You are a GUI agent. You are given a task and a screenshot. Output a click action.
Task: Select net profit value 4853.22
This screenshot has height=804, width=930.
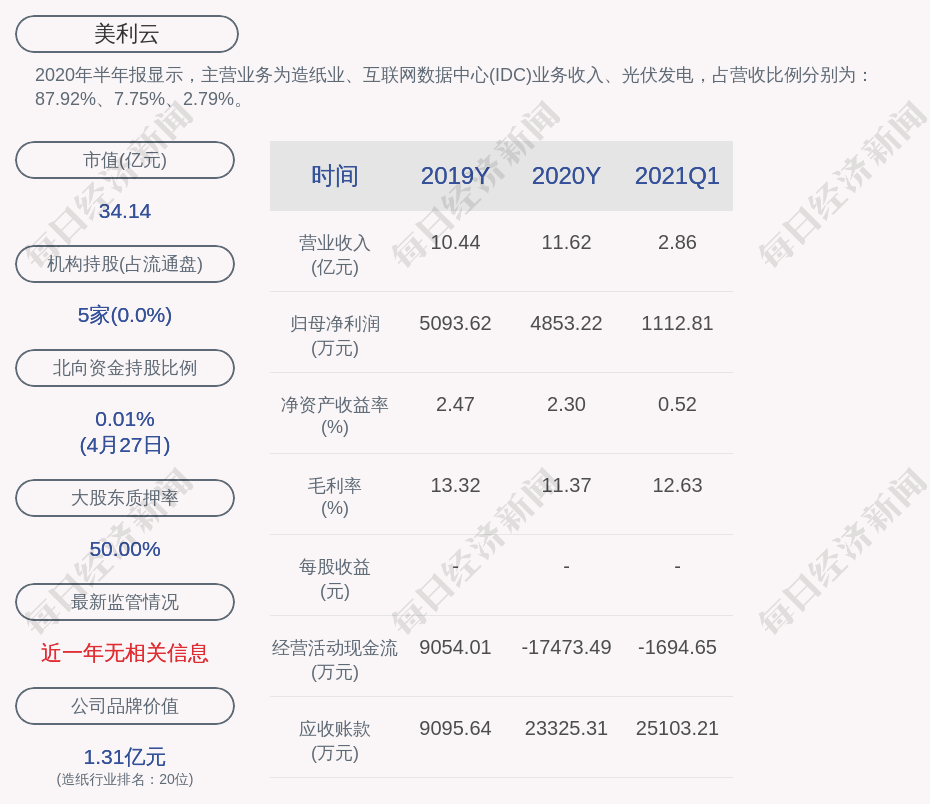[x=566, y=323]
